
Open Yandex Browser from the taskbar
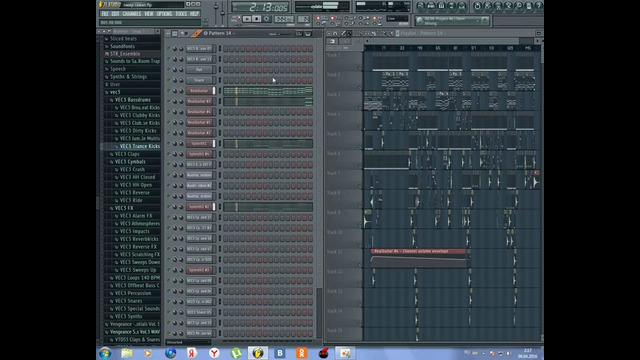pos(214,353)
